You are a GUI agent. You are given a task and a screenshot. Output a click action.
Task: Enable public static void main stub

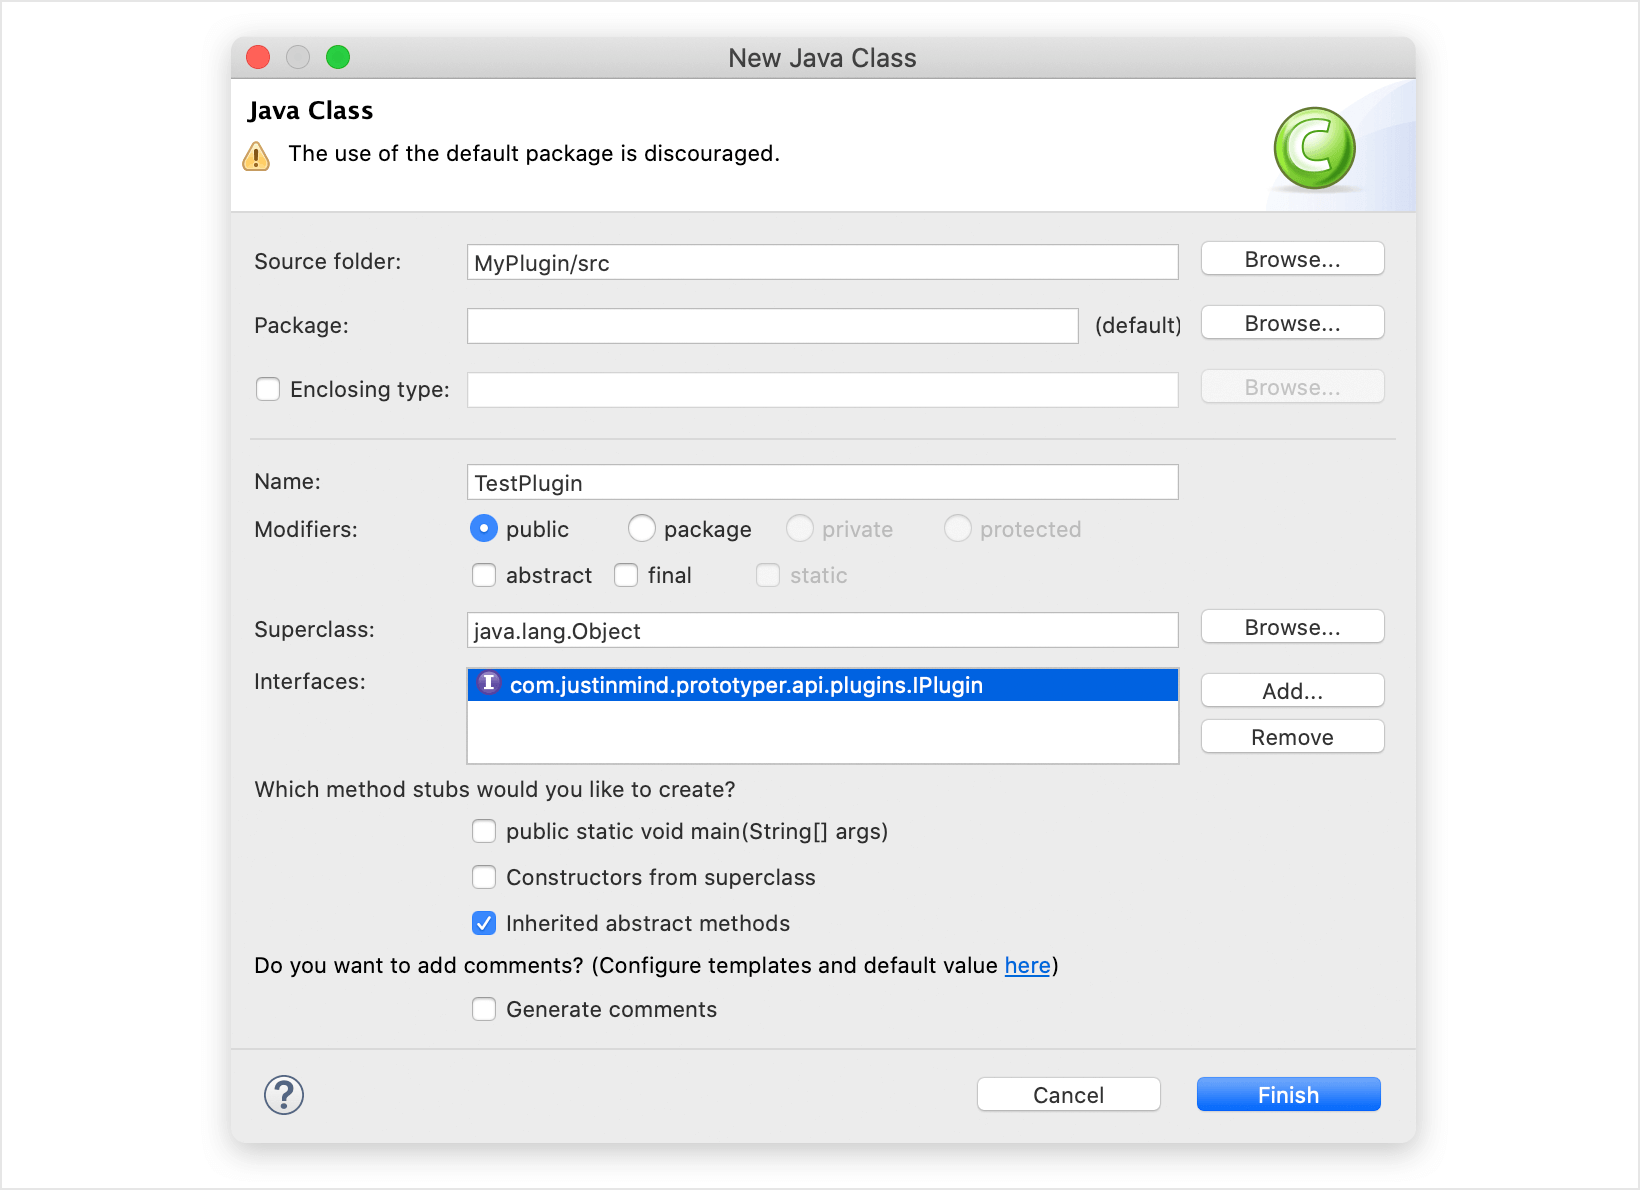point(484,831)
